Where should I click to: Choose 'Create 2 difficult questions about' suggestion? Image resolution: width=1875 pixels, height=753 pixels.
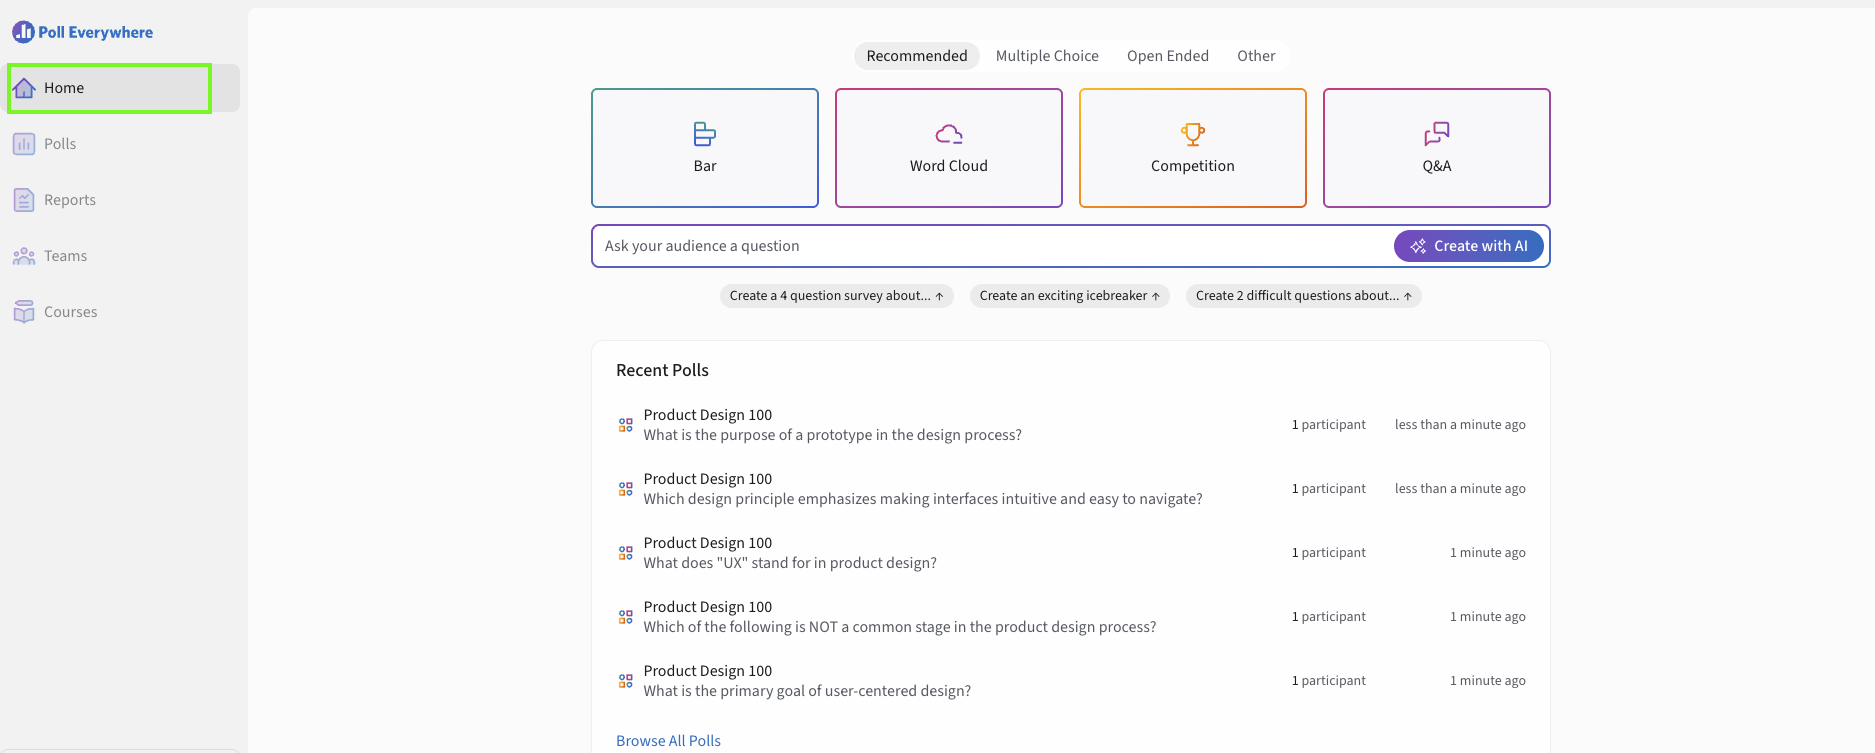(1303, 296)
